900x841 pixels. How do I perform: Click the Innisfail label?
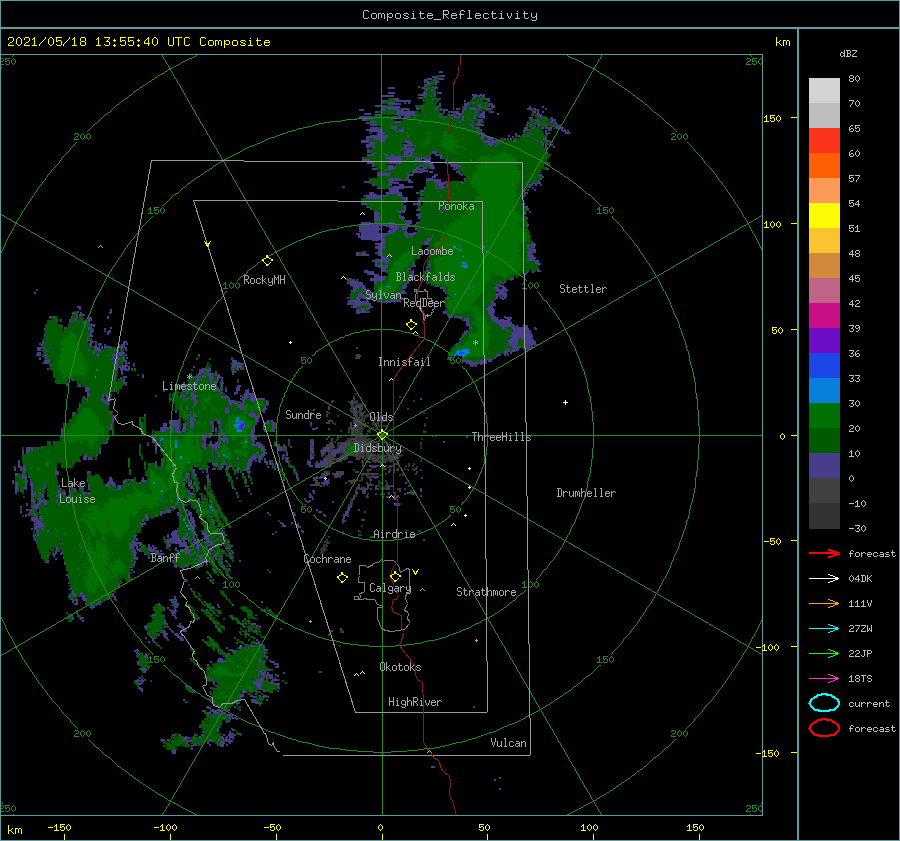[x=404, y=362]
